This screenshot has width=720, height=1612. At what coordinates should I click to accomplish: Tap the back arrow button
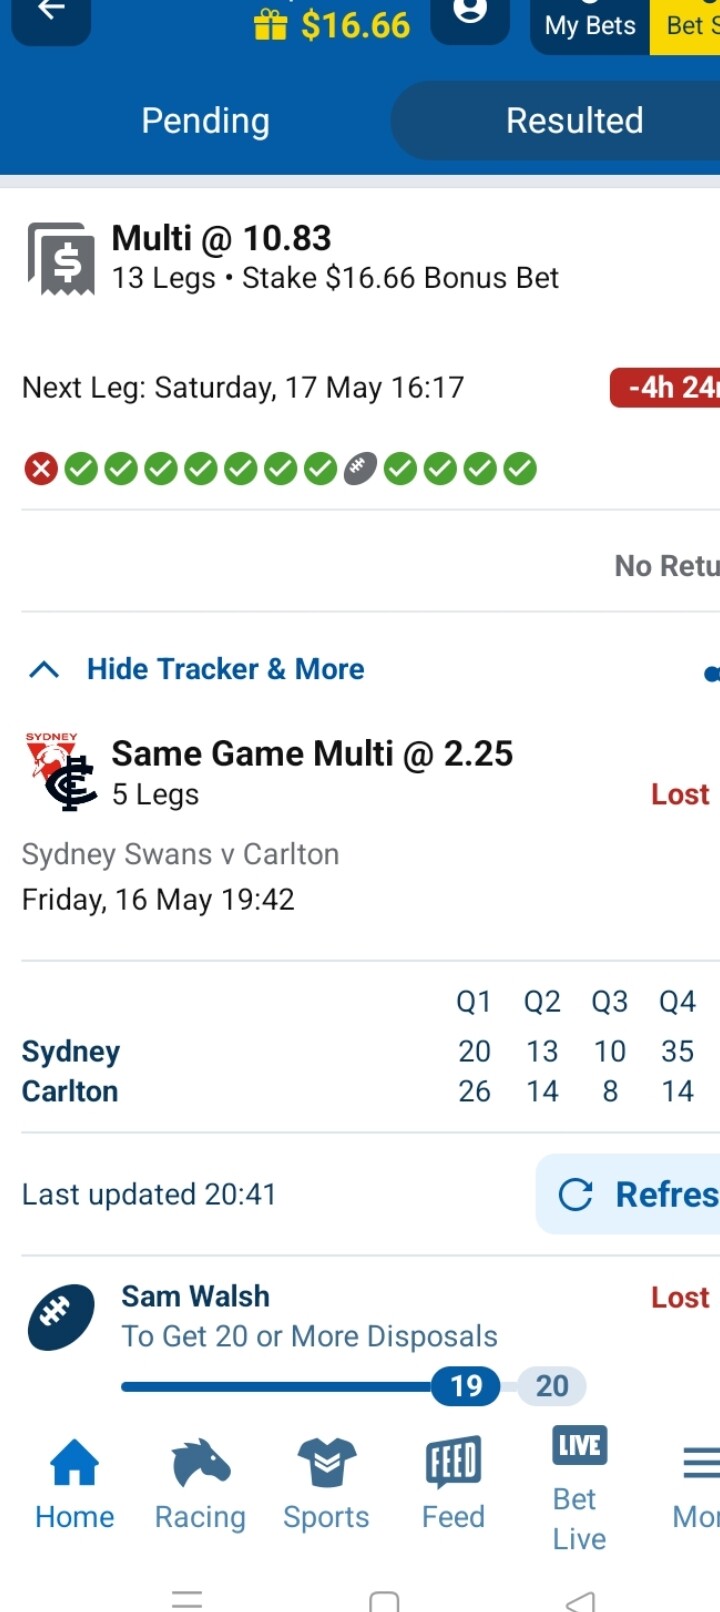[51, 15]
